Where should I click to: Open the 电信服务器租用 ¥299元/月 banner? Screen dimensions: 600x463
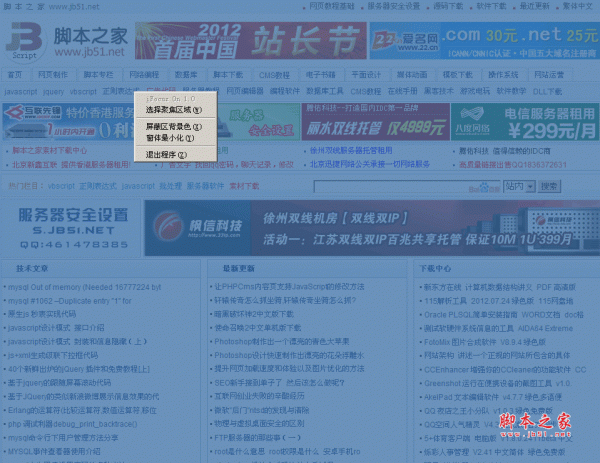(525, 122)
